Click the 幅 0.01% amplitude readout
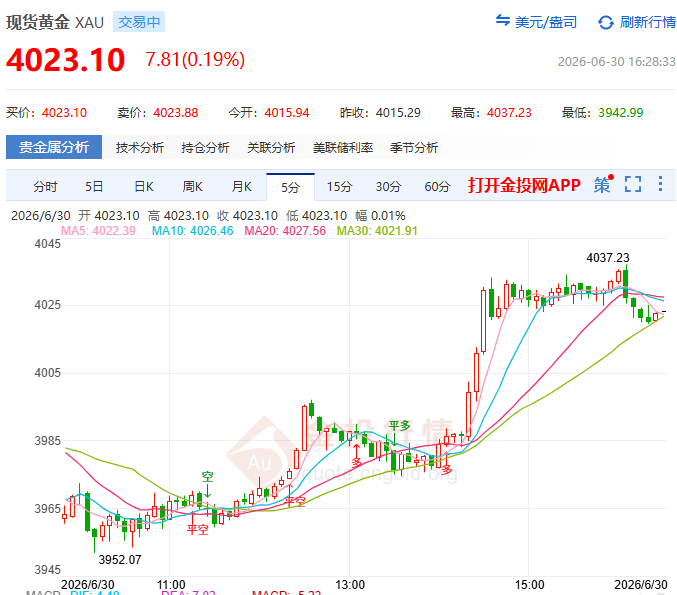Image resolution: width=677 pixels, height=595 pixels. [x=380, y=215]
